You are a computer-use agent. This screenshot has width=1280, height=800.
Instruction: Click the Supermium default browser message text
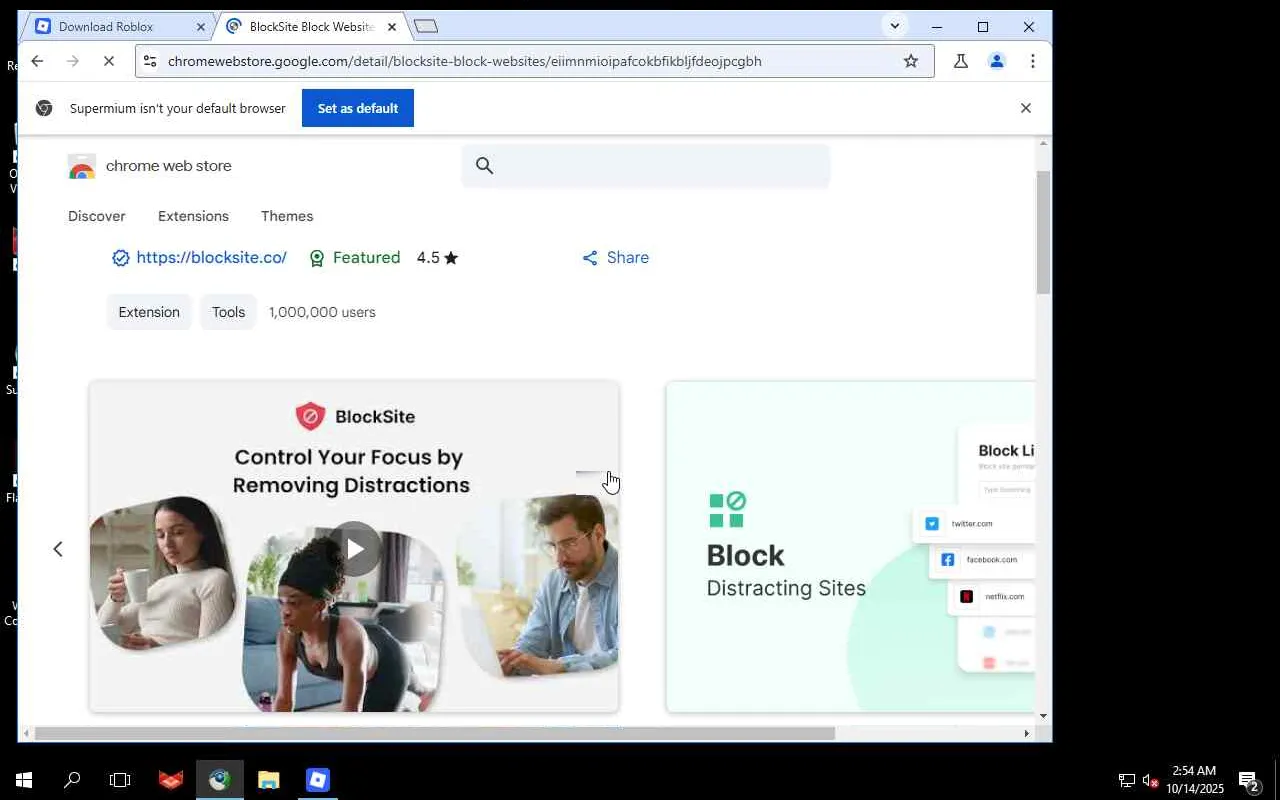178,108
